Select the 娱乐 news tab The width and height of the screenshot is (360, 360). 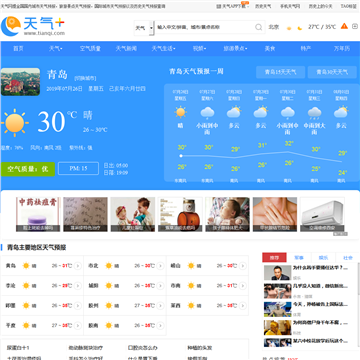tap(323, 257)
